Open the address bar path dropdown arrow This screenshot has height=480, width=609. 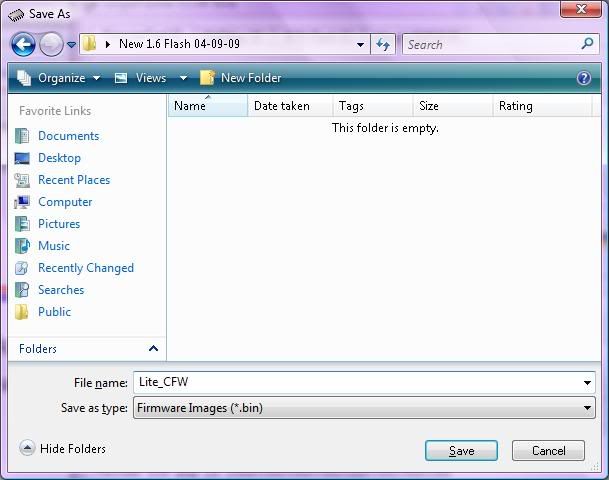[361, 44]
